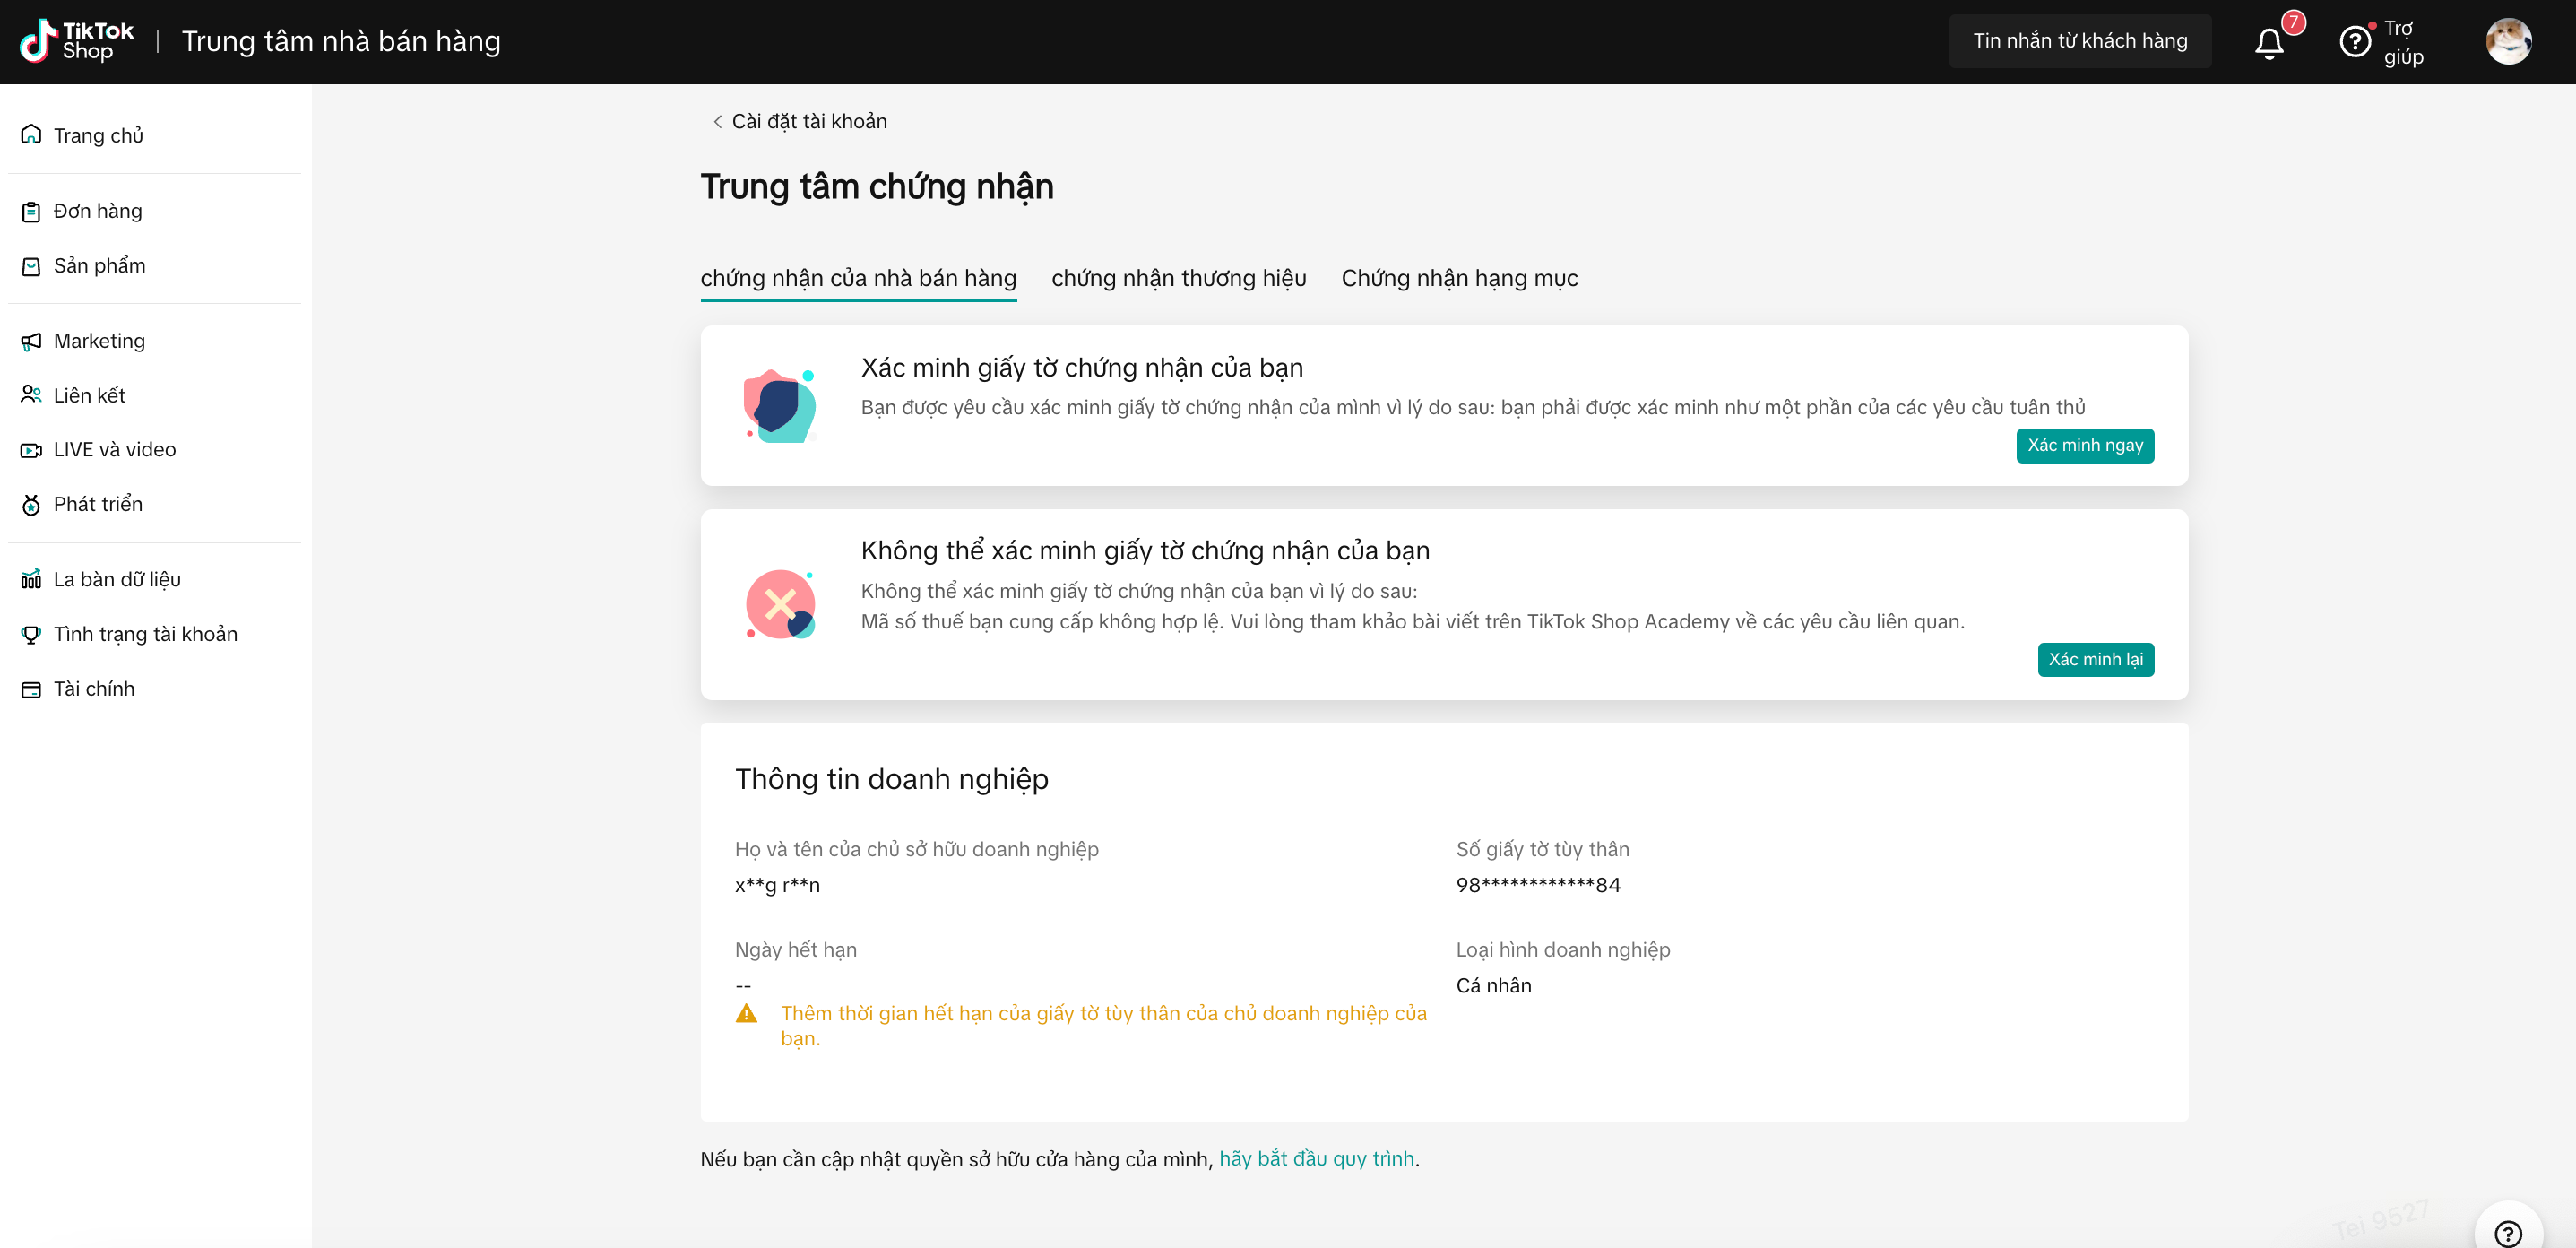This screenshot has width=2576, height=1248.
Task: Switch to chứng nhận thương hiệu tab
Action: [1178, 278]
